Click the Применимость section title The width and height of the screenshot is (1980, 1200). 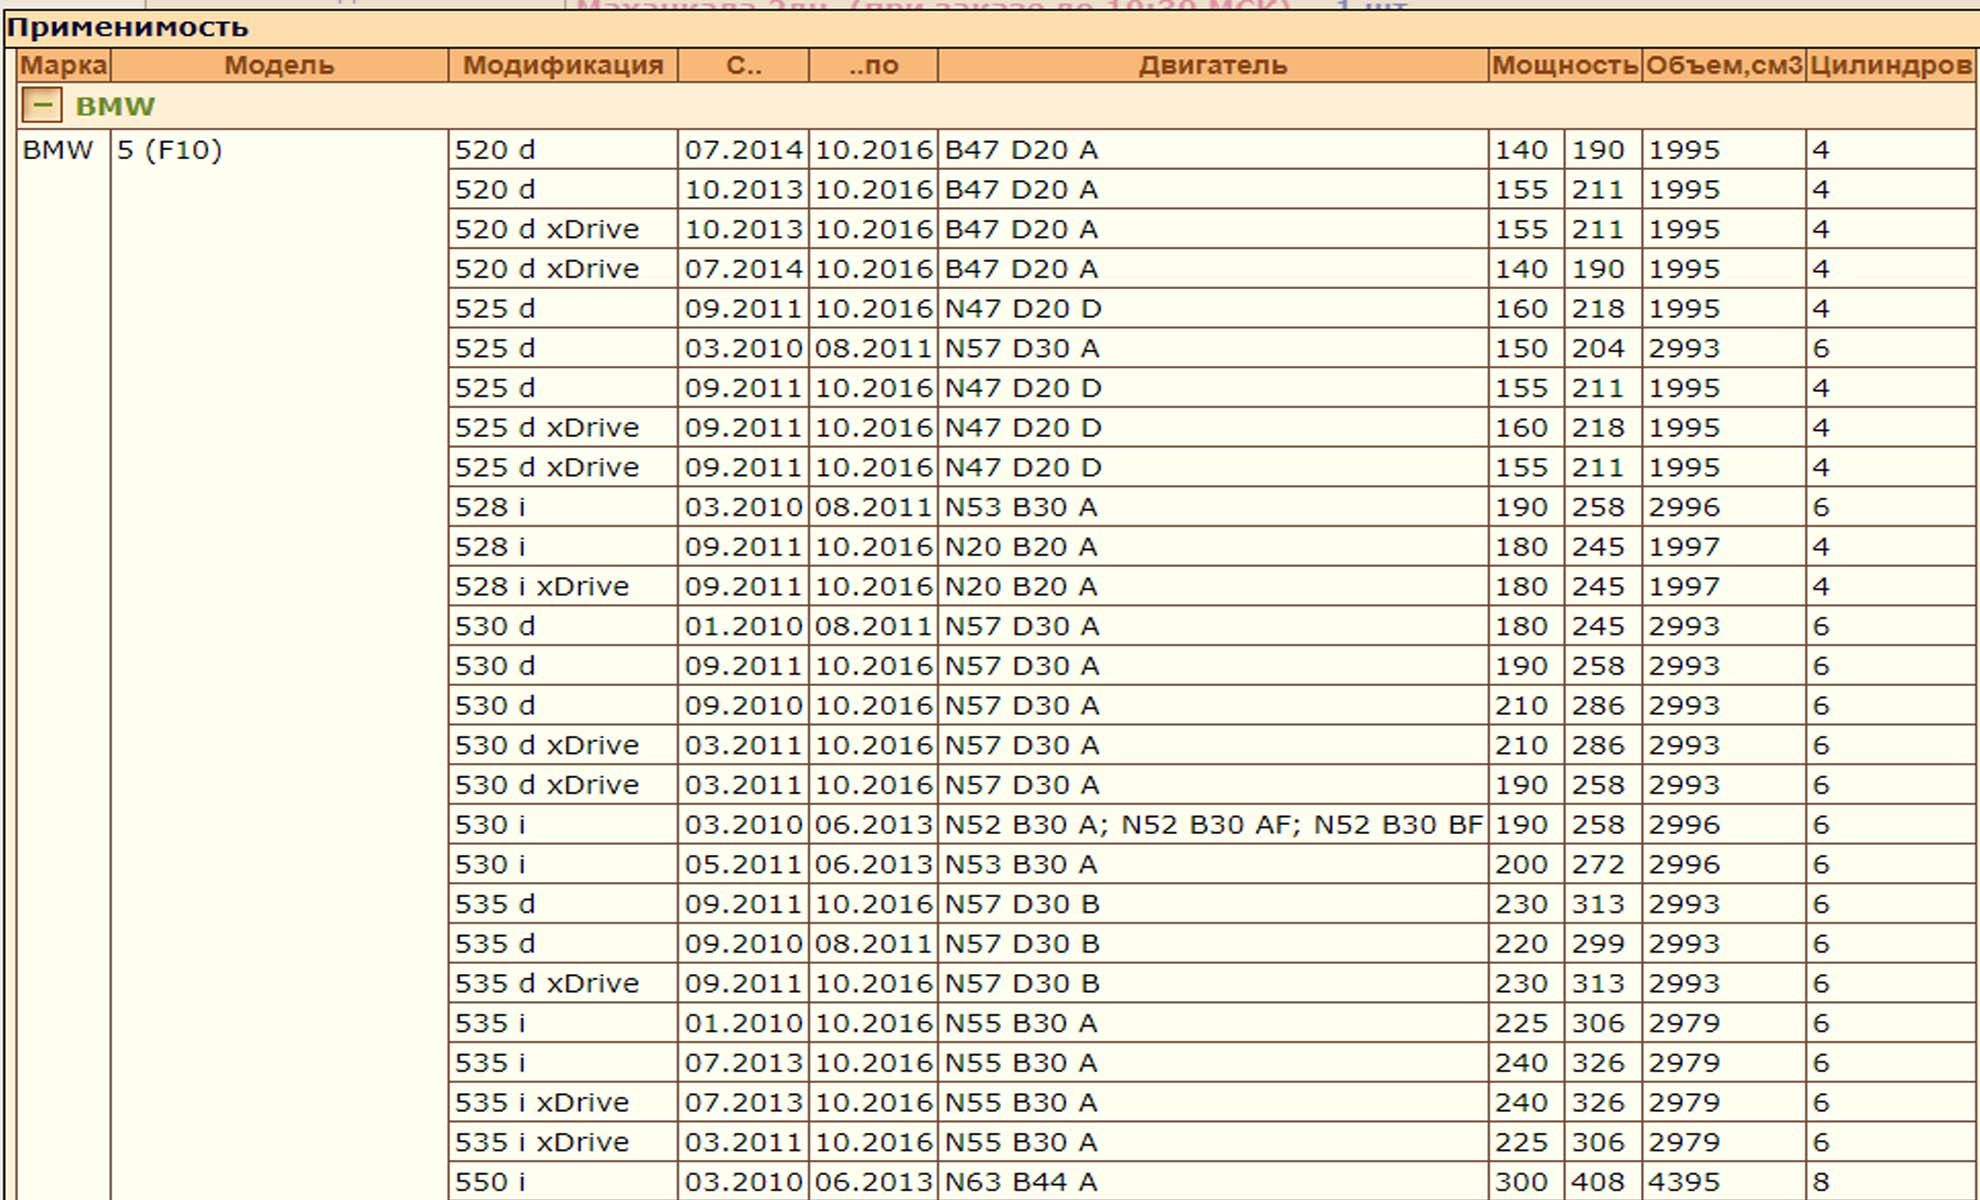(x=127, y=27)
